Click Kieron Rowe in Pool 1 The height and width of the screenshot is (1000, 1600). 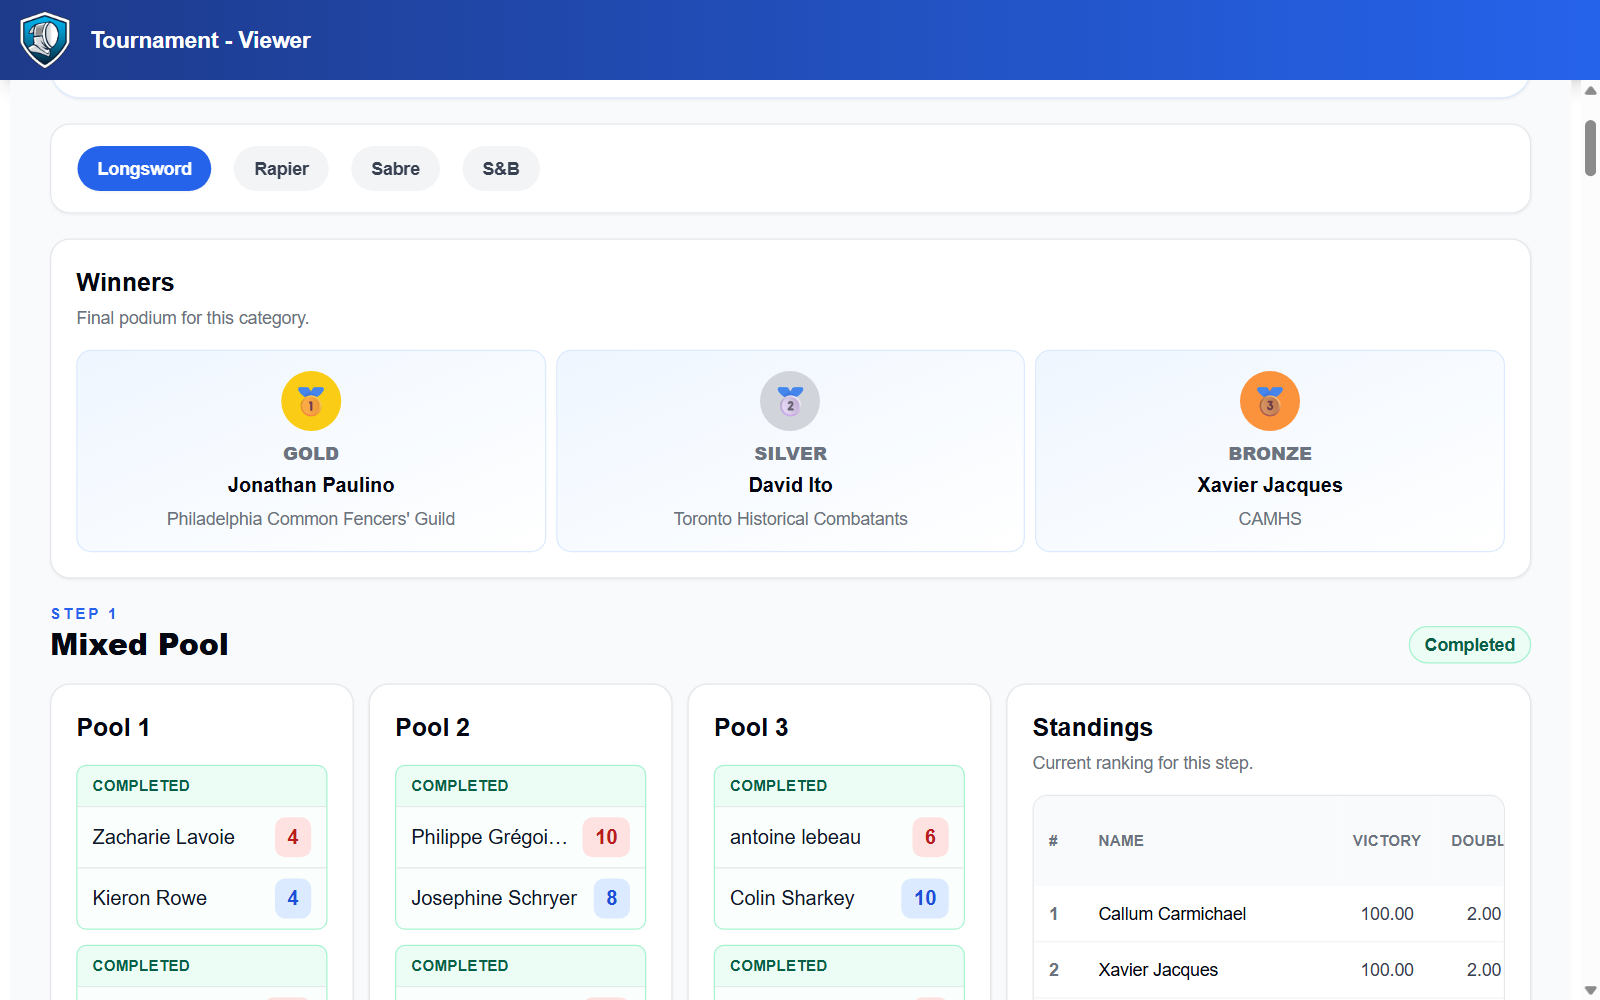click(x=150, y=898)
